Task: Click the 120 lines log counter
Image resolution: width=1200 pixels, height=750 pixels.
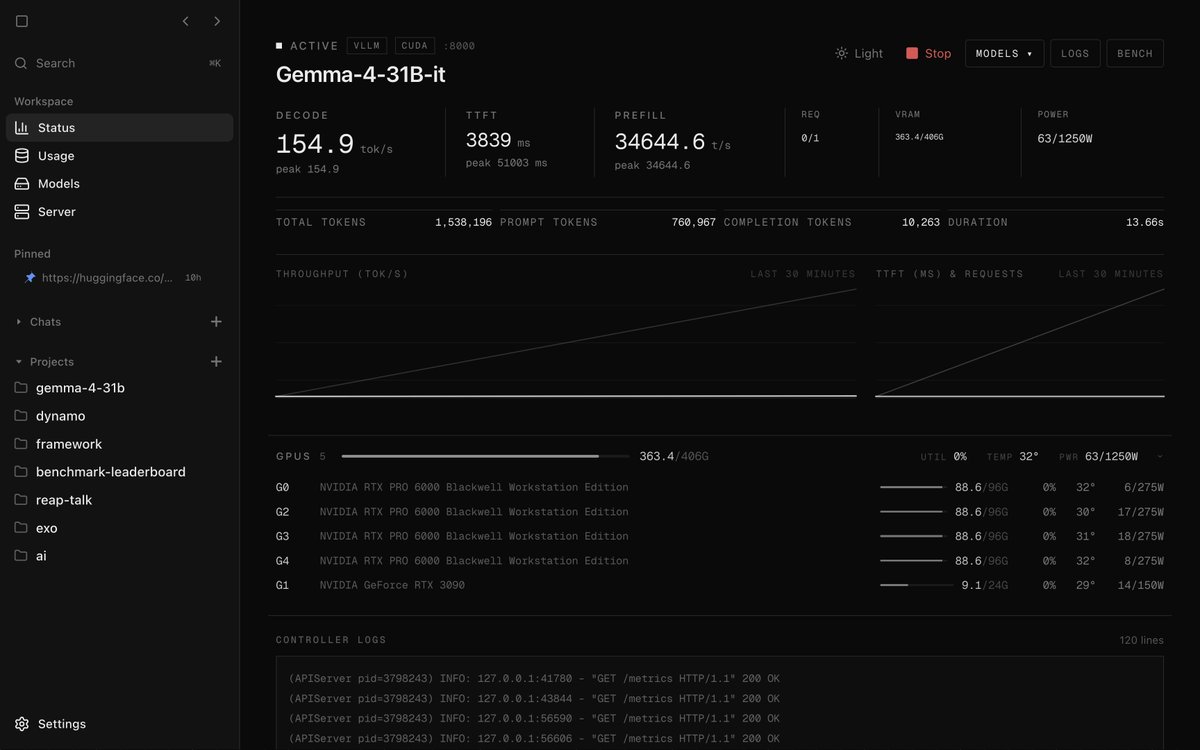Action: pos(1142,640)
